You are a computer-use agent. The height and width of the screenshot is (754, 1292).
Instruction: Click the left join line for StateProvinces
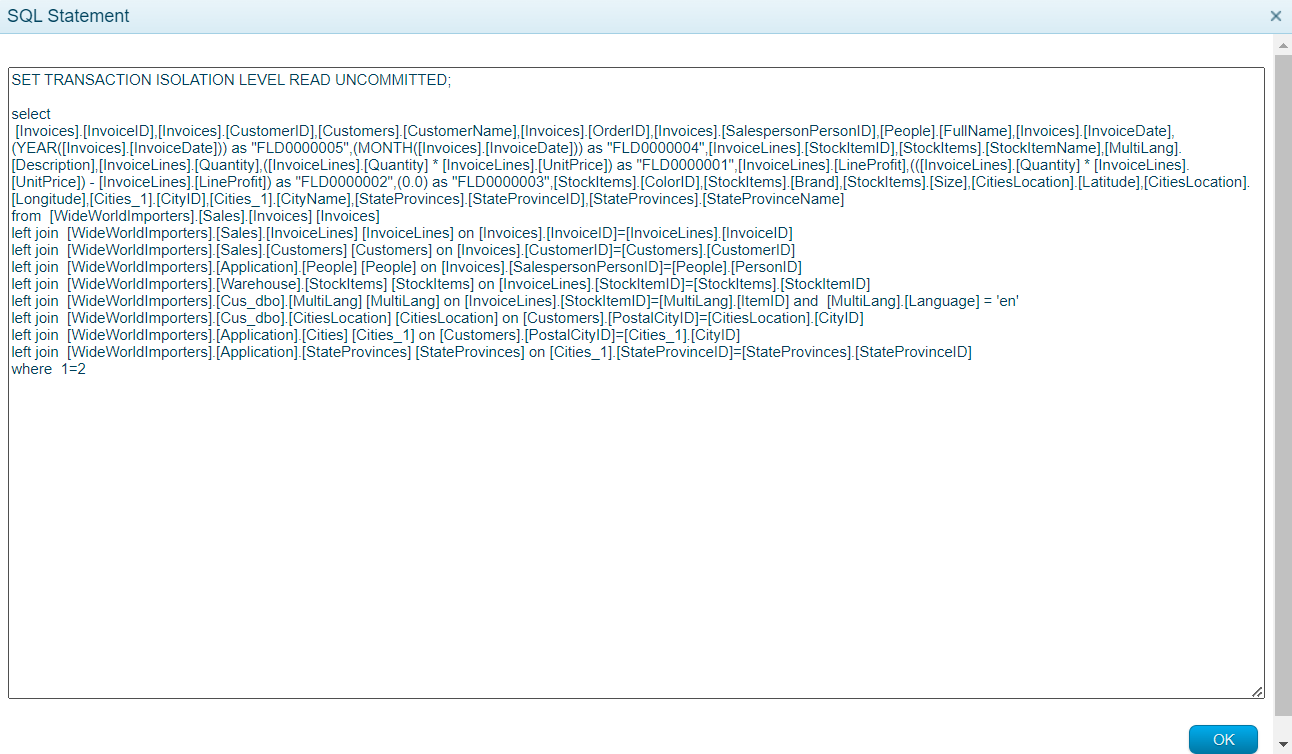490,352
